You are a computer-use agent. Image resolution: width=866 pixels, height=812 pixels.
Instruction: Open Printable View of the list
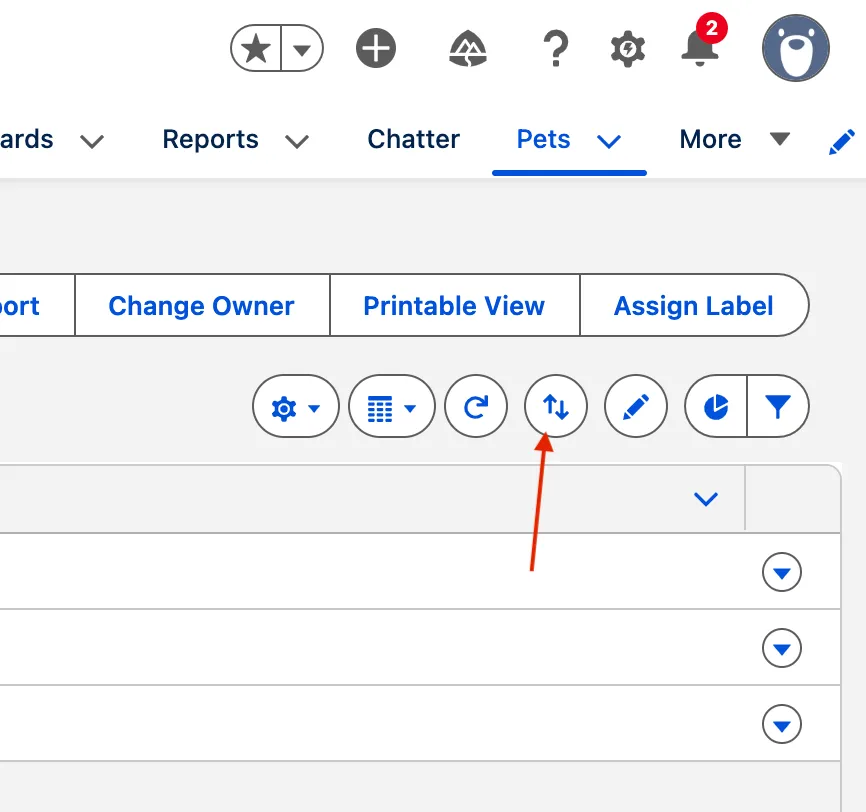tap(453, 305)
